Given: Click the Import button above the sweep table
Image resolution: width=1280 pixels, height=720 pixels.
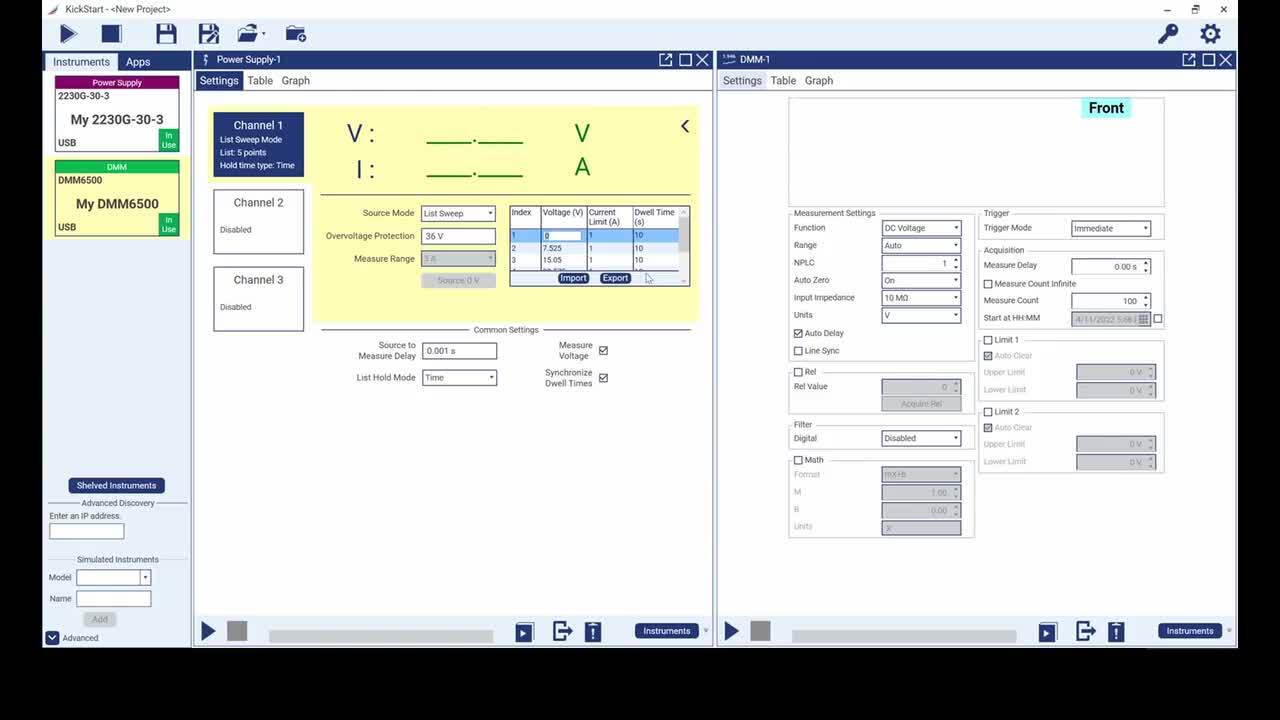Looking at the screenshot, I should click(572, 278).
